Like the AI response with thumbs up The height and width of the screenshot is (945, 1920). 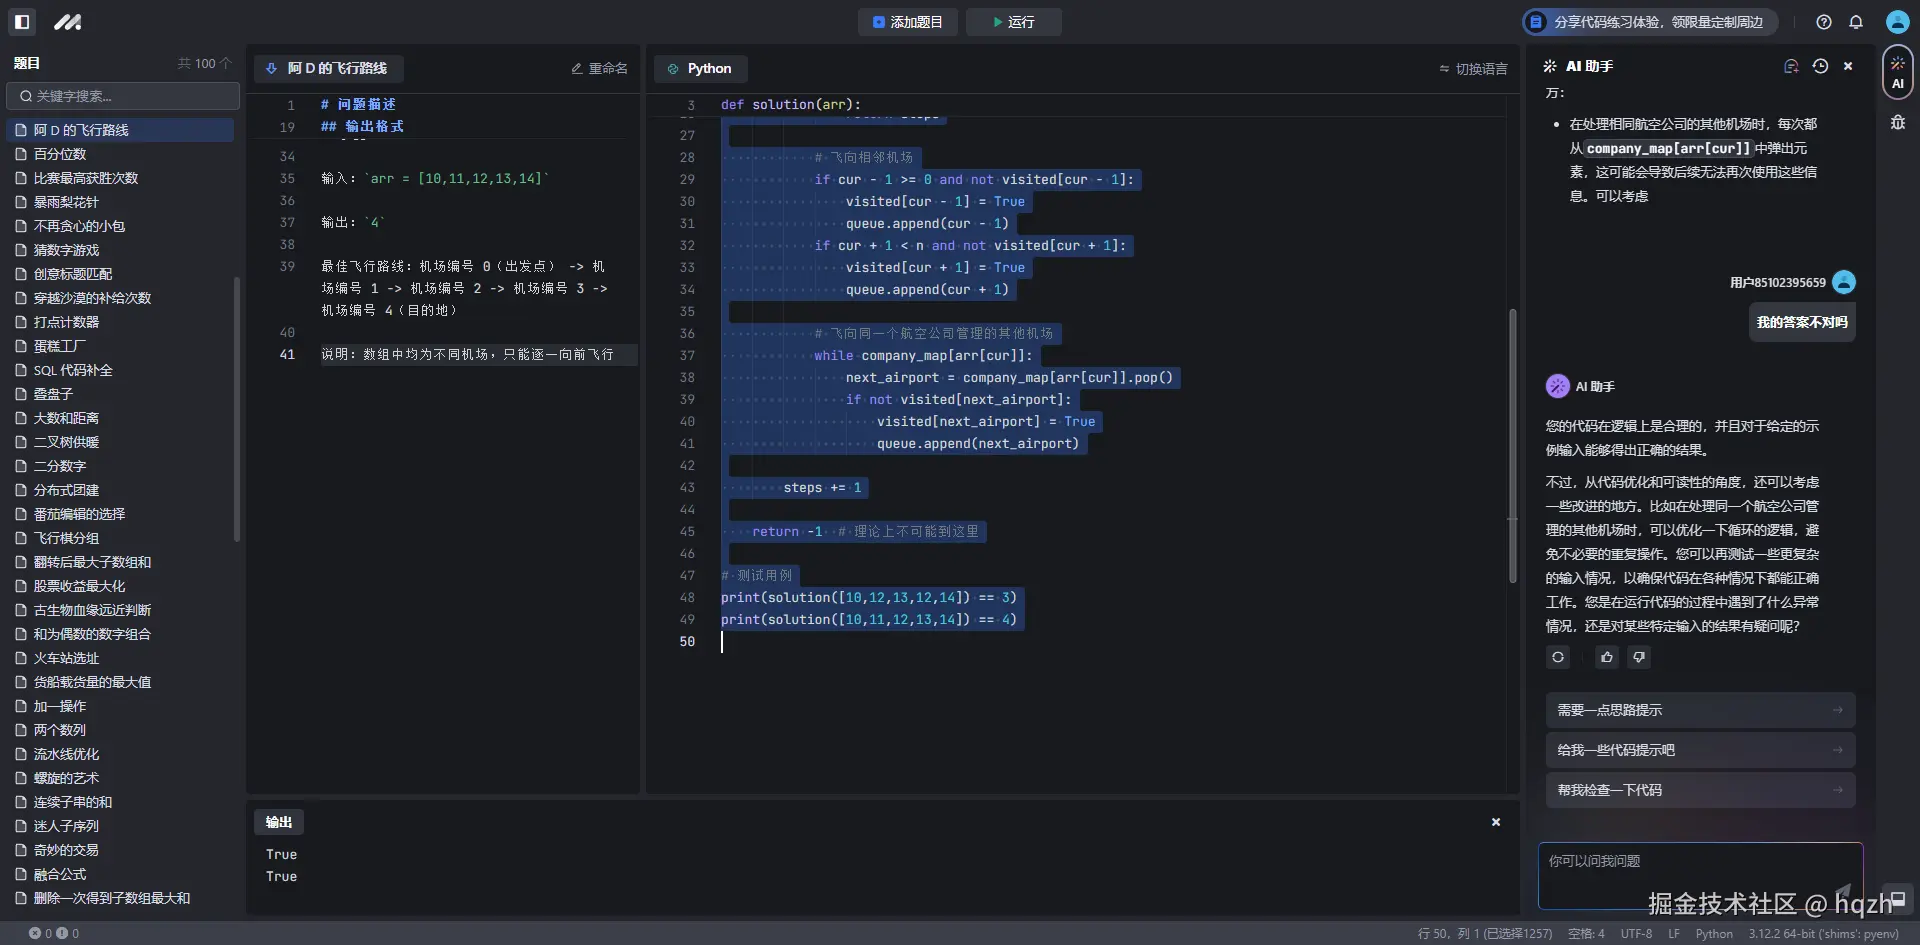point(1607,657)
